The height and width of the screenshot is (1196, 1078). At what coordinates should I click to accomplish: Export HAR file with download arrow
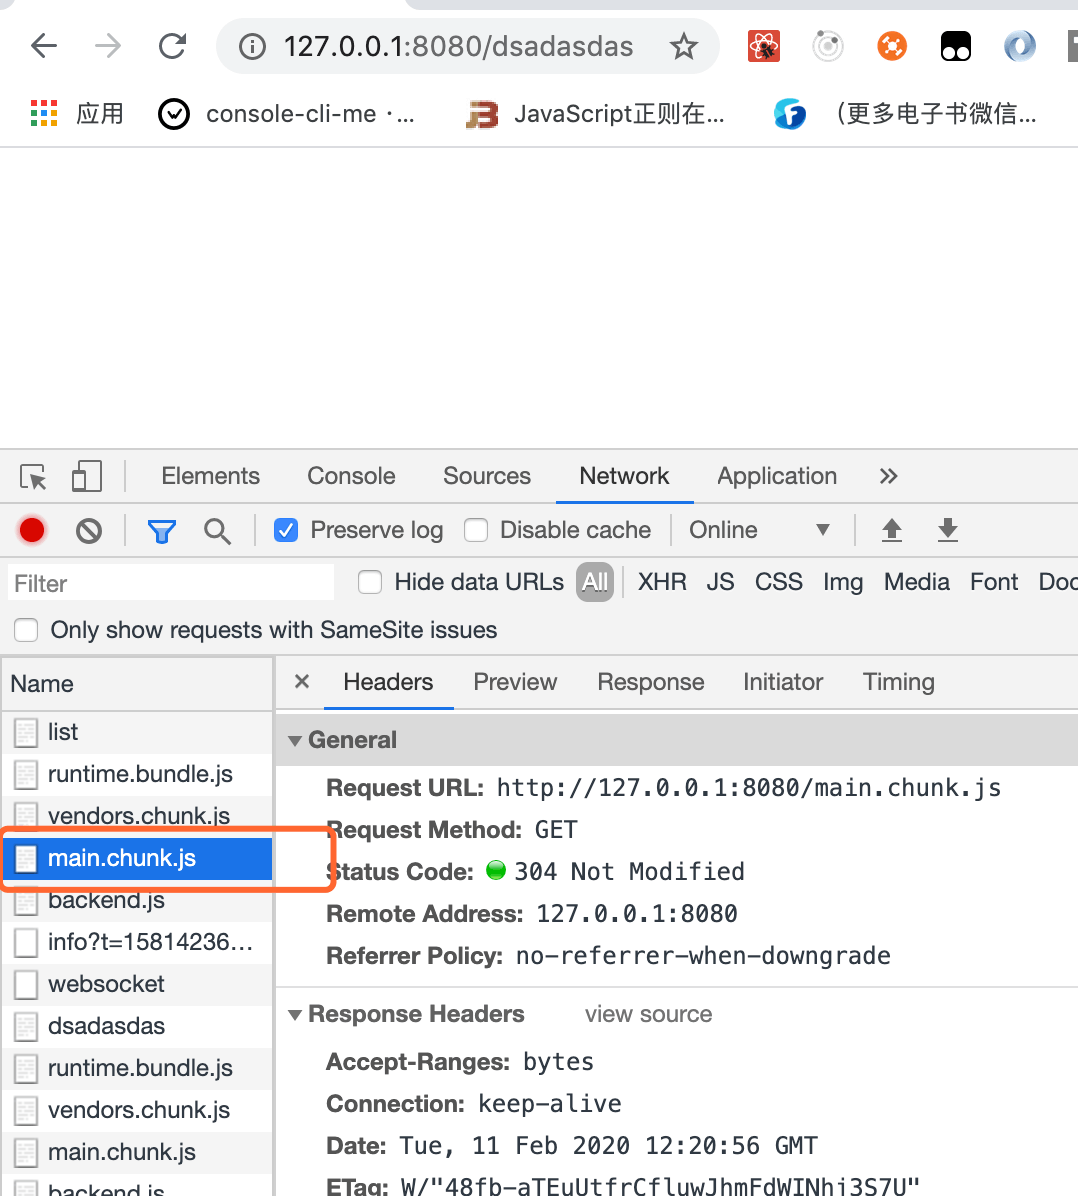[948, 530]
